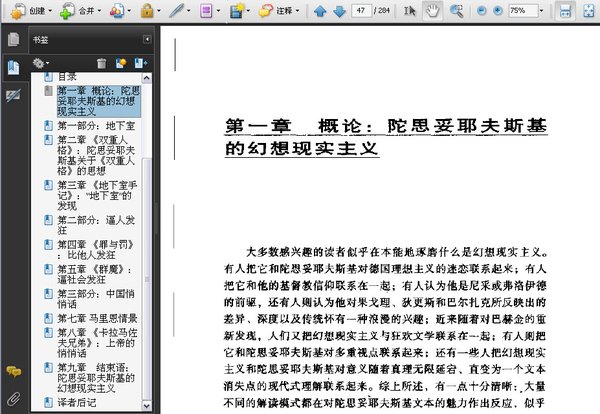This screenshot has width=600, height=414.
Task: Click the Sign pen icon
Action: pyautogui.click(x=176, y=11)
